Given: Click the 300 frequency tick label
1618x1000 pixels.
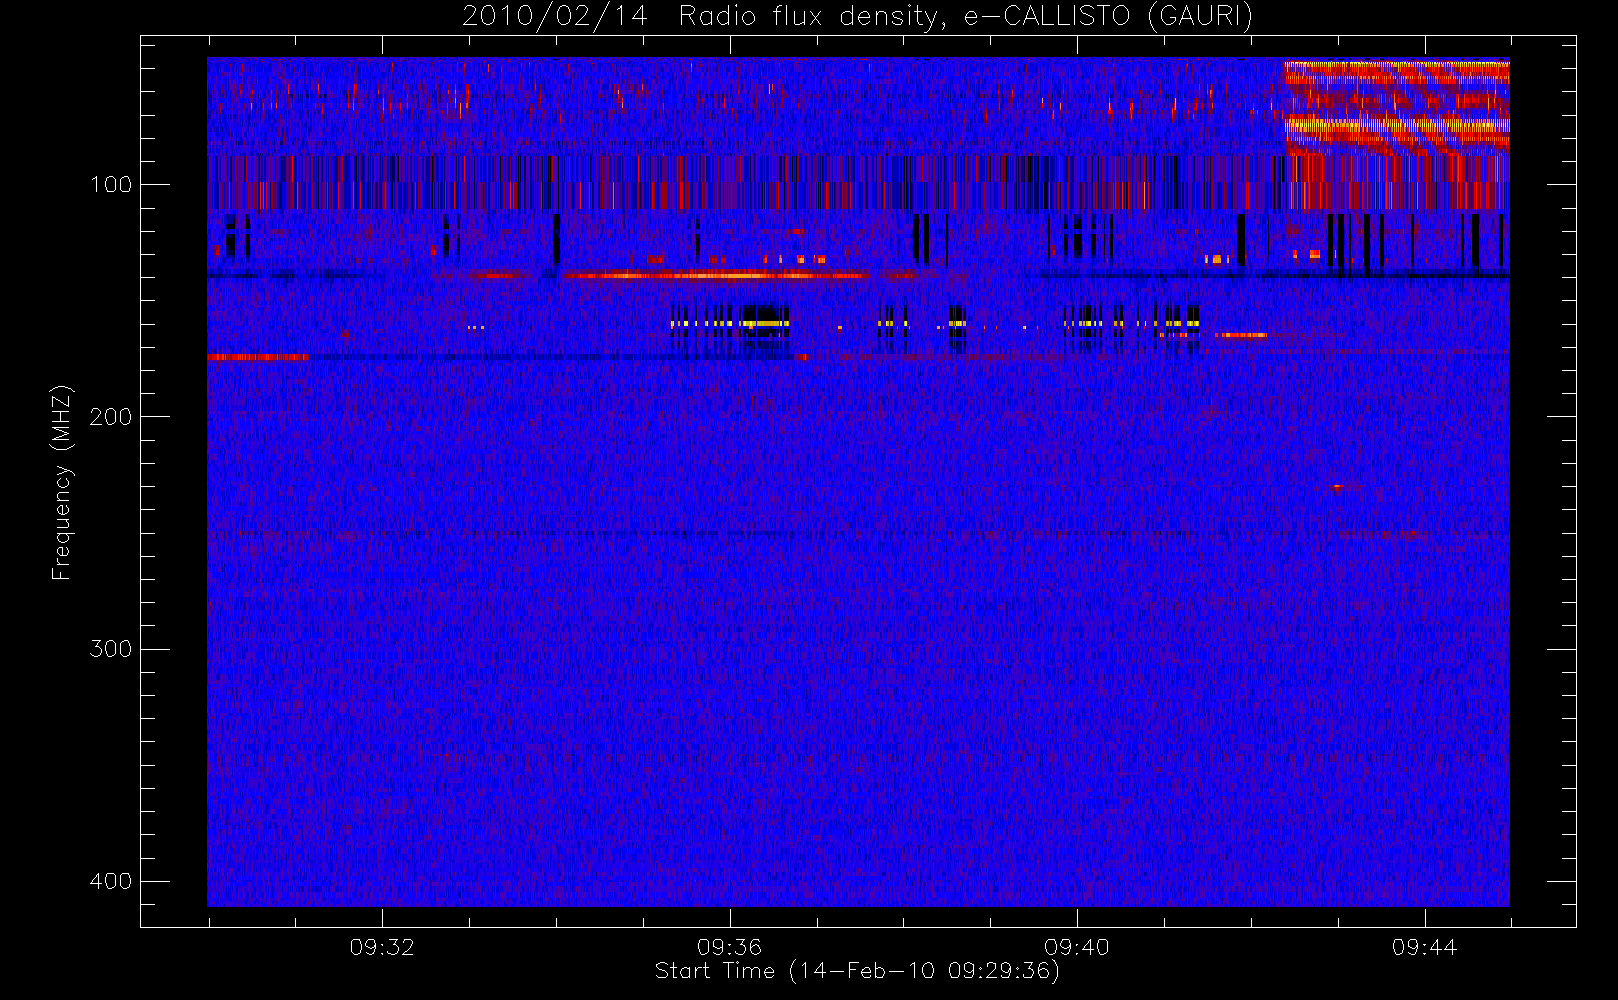Looking at the screenshot, I should tap(111, 648).
